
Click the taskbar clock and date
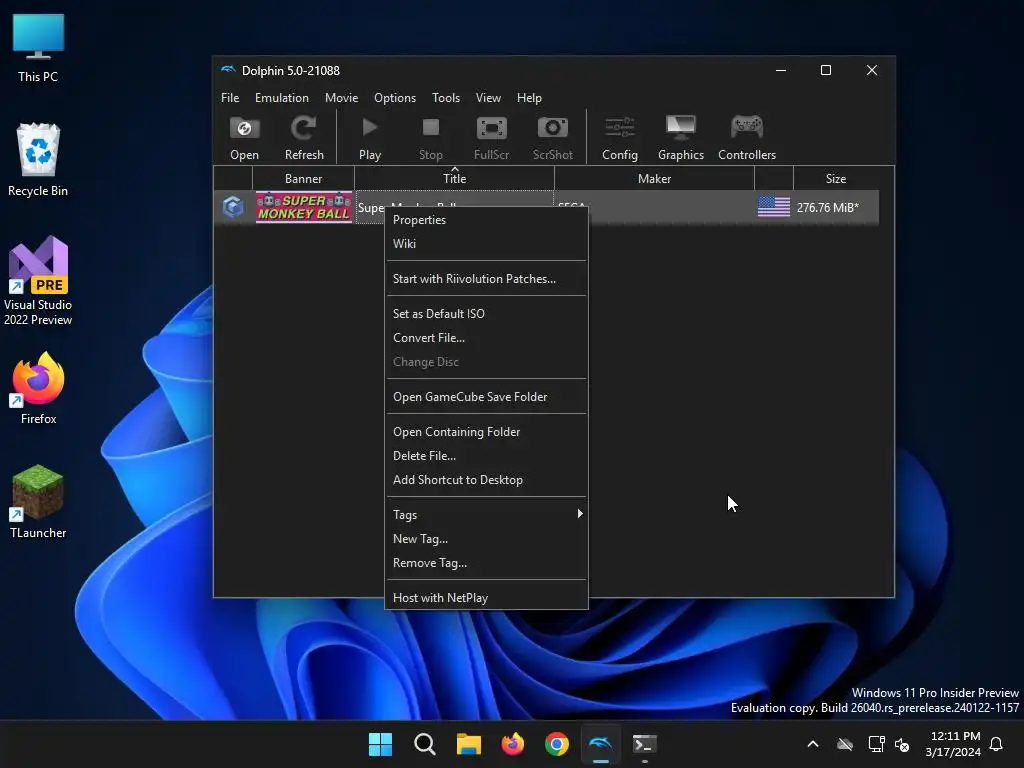pos(953,744)
